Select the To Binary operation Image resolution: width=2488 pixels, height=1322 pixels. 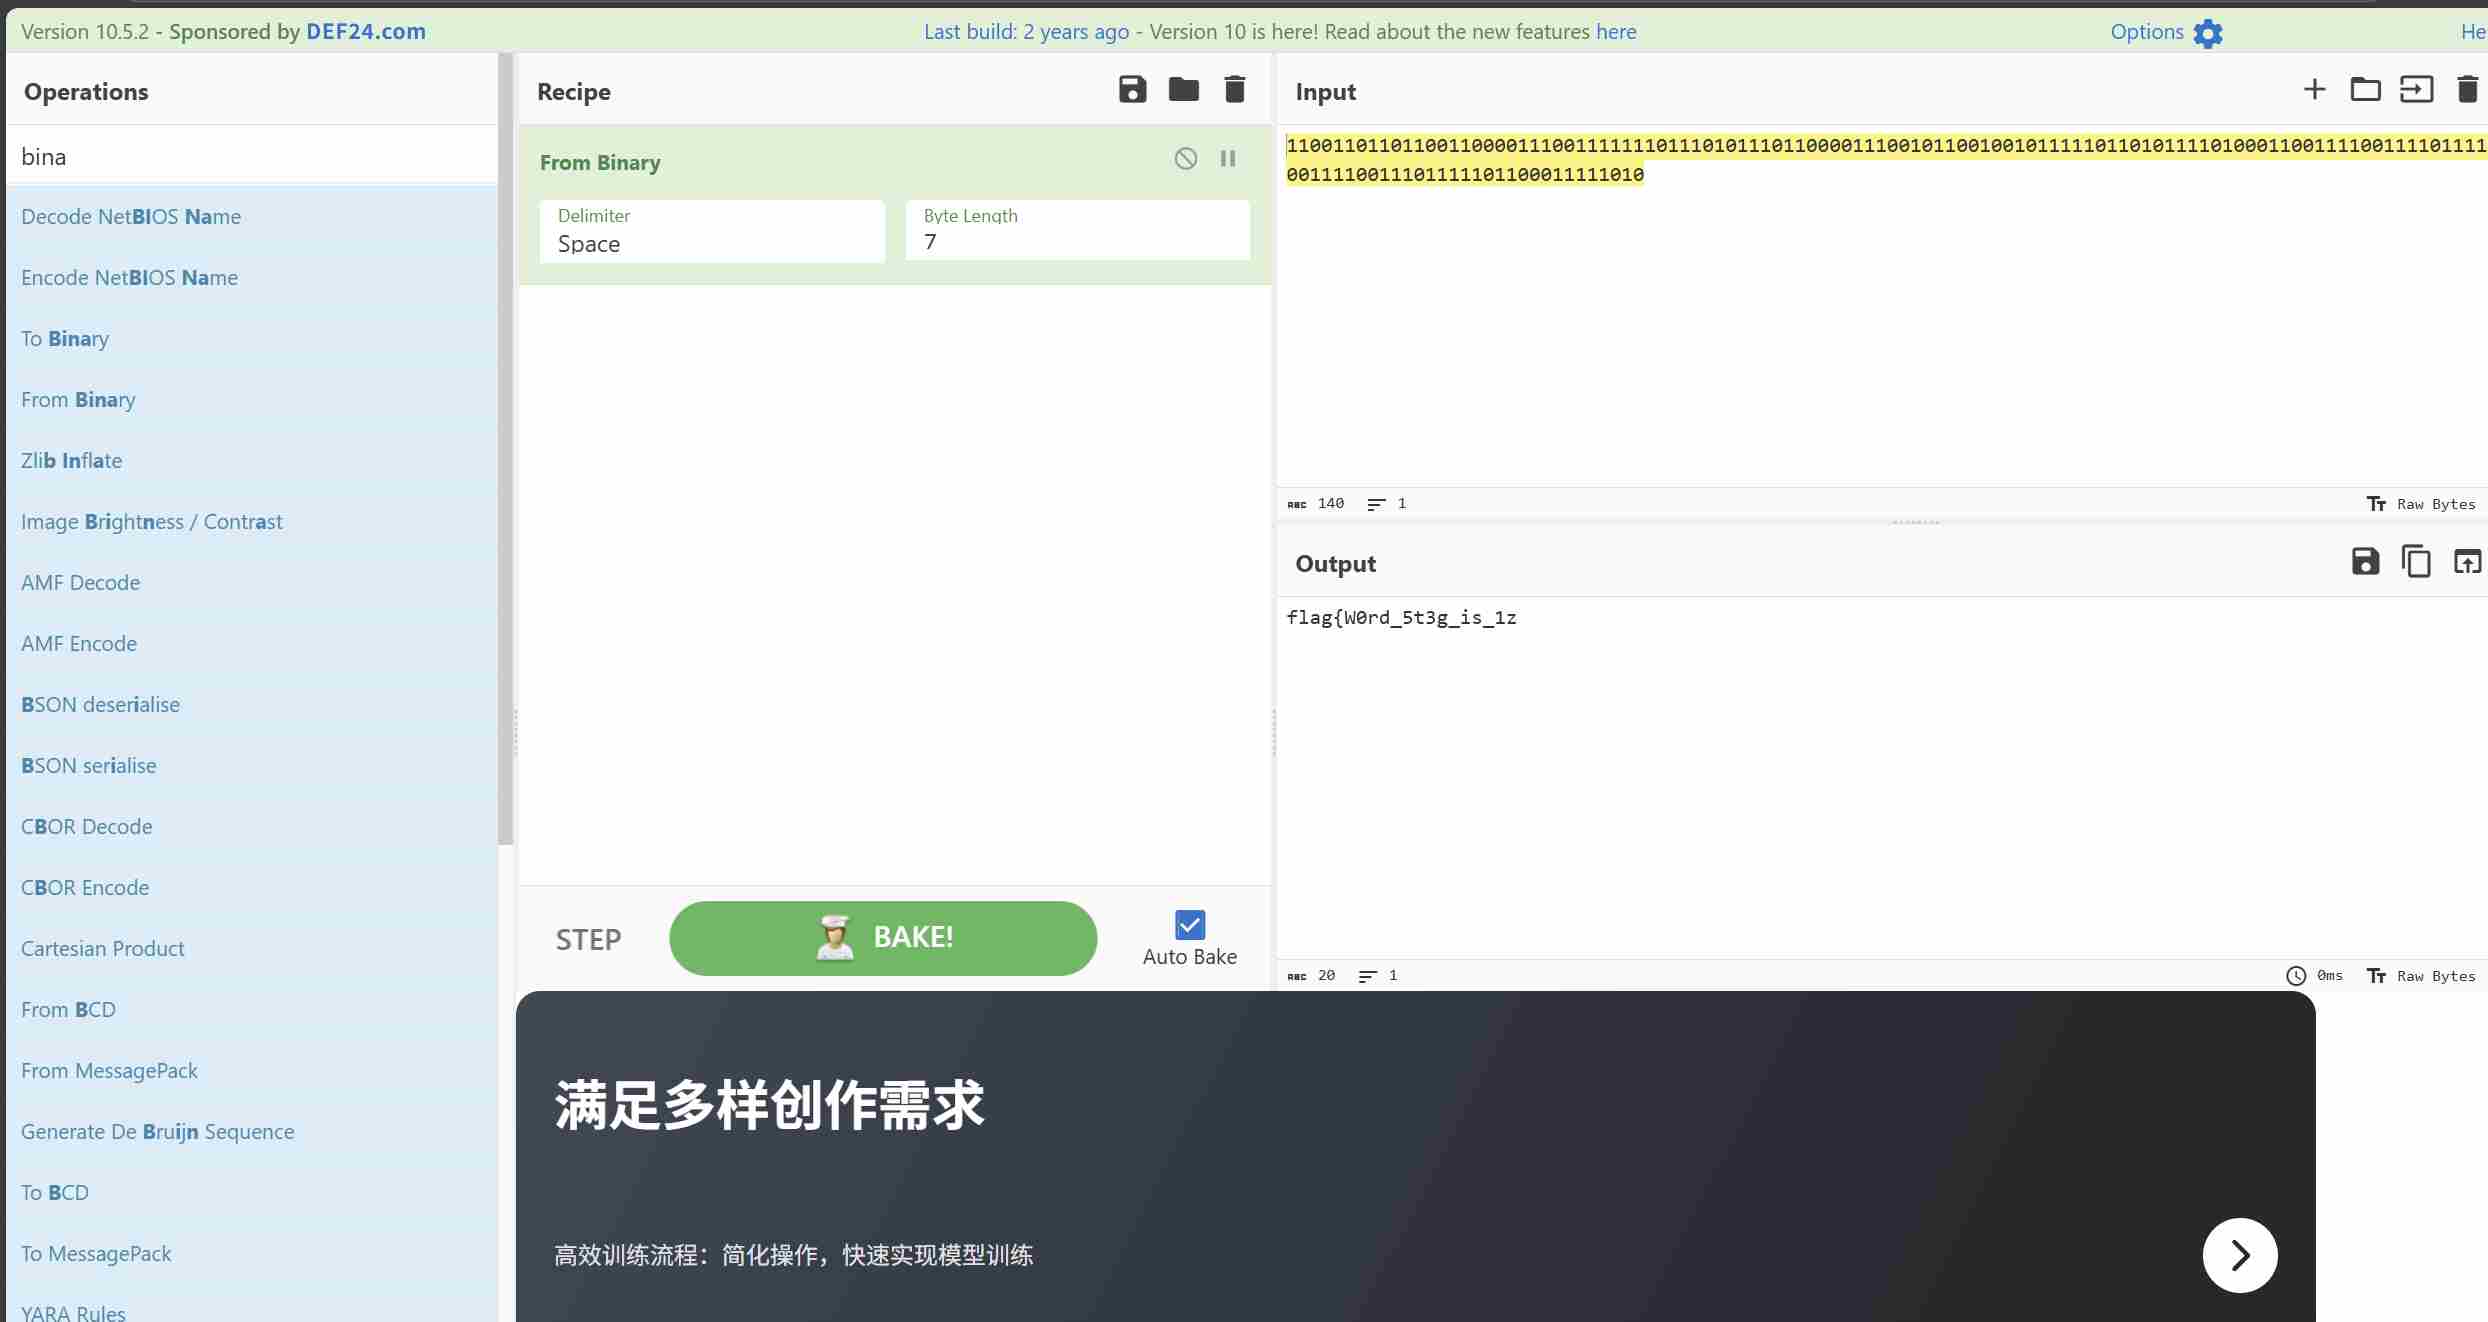tap(65, 339)
